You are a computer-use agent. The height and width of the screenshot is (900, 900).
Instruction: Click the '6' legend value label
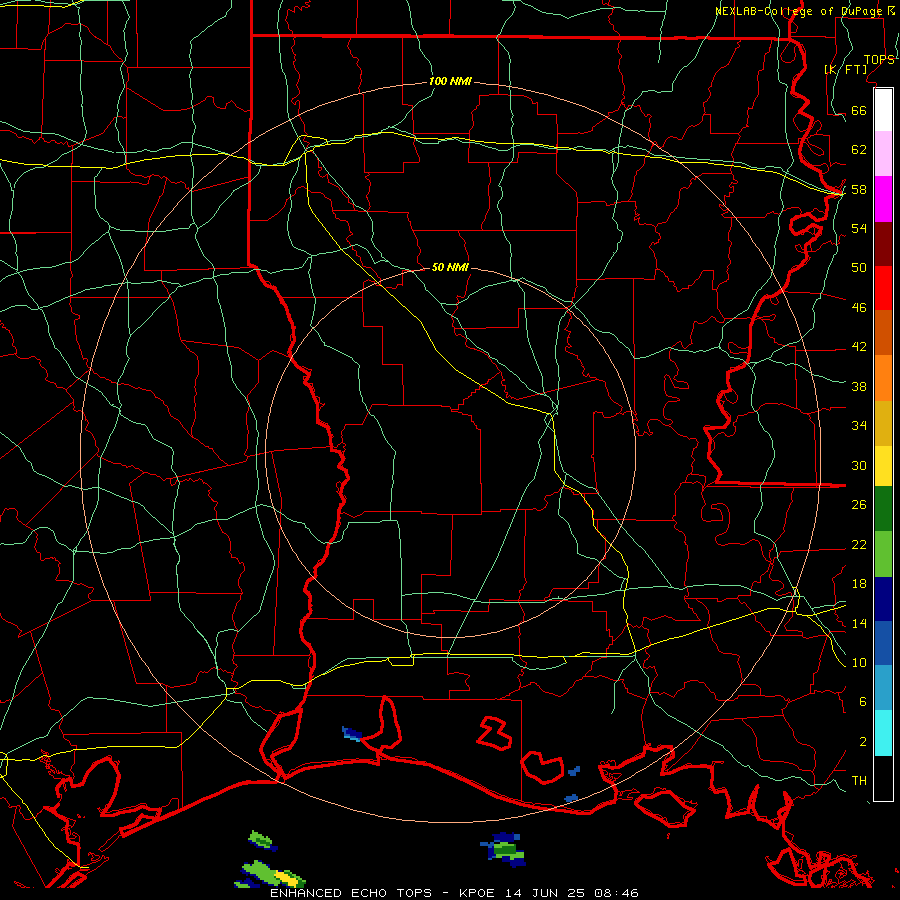863,702
